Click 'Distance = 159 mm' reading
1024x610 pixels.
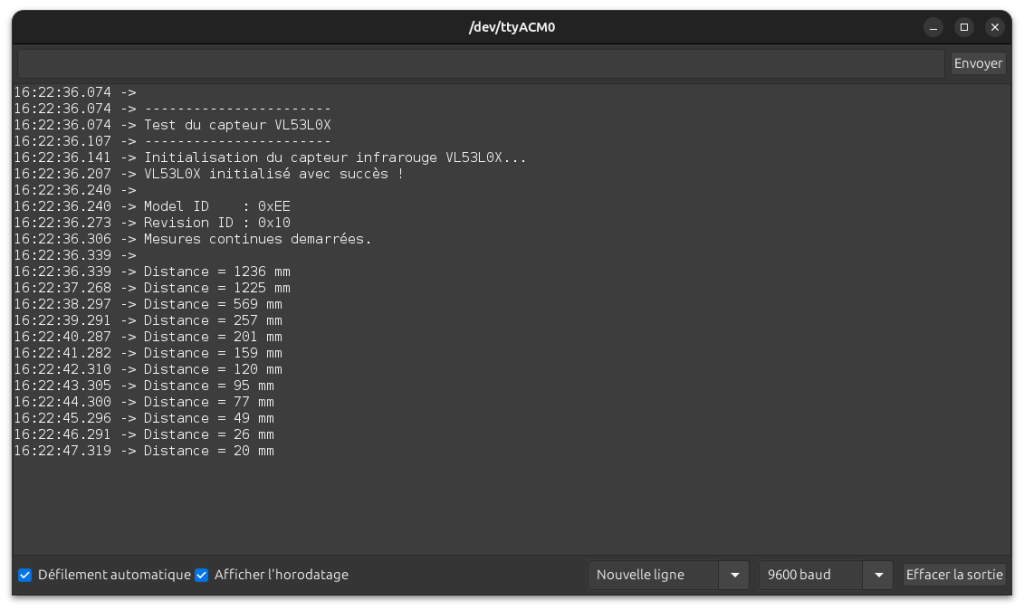tap(213, 353)
